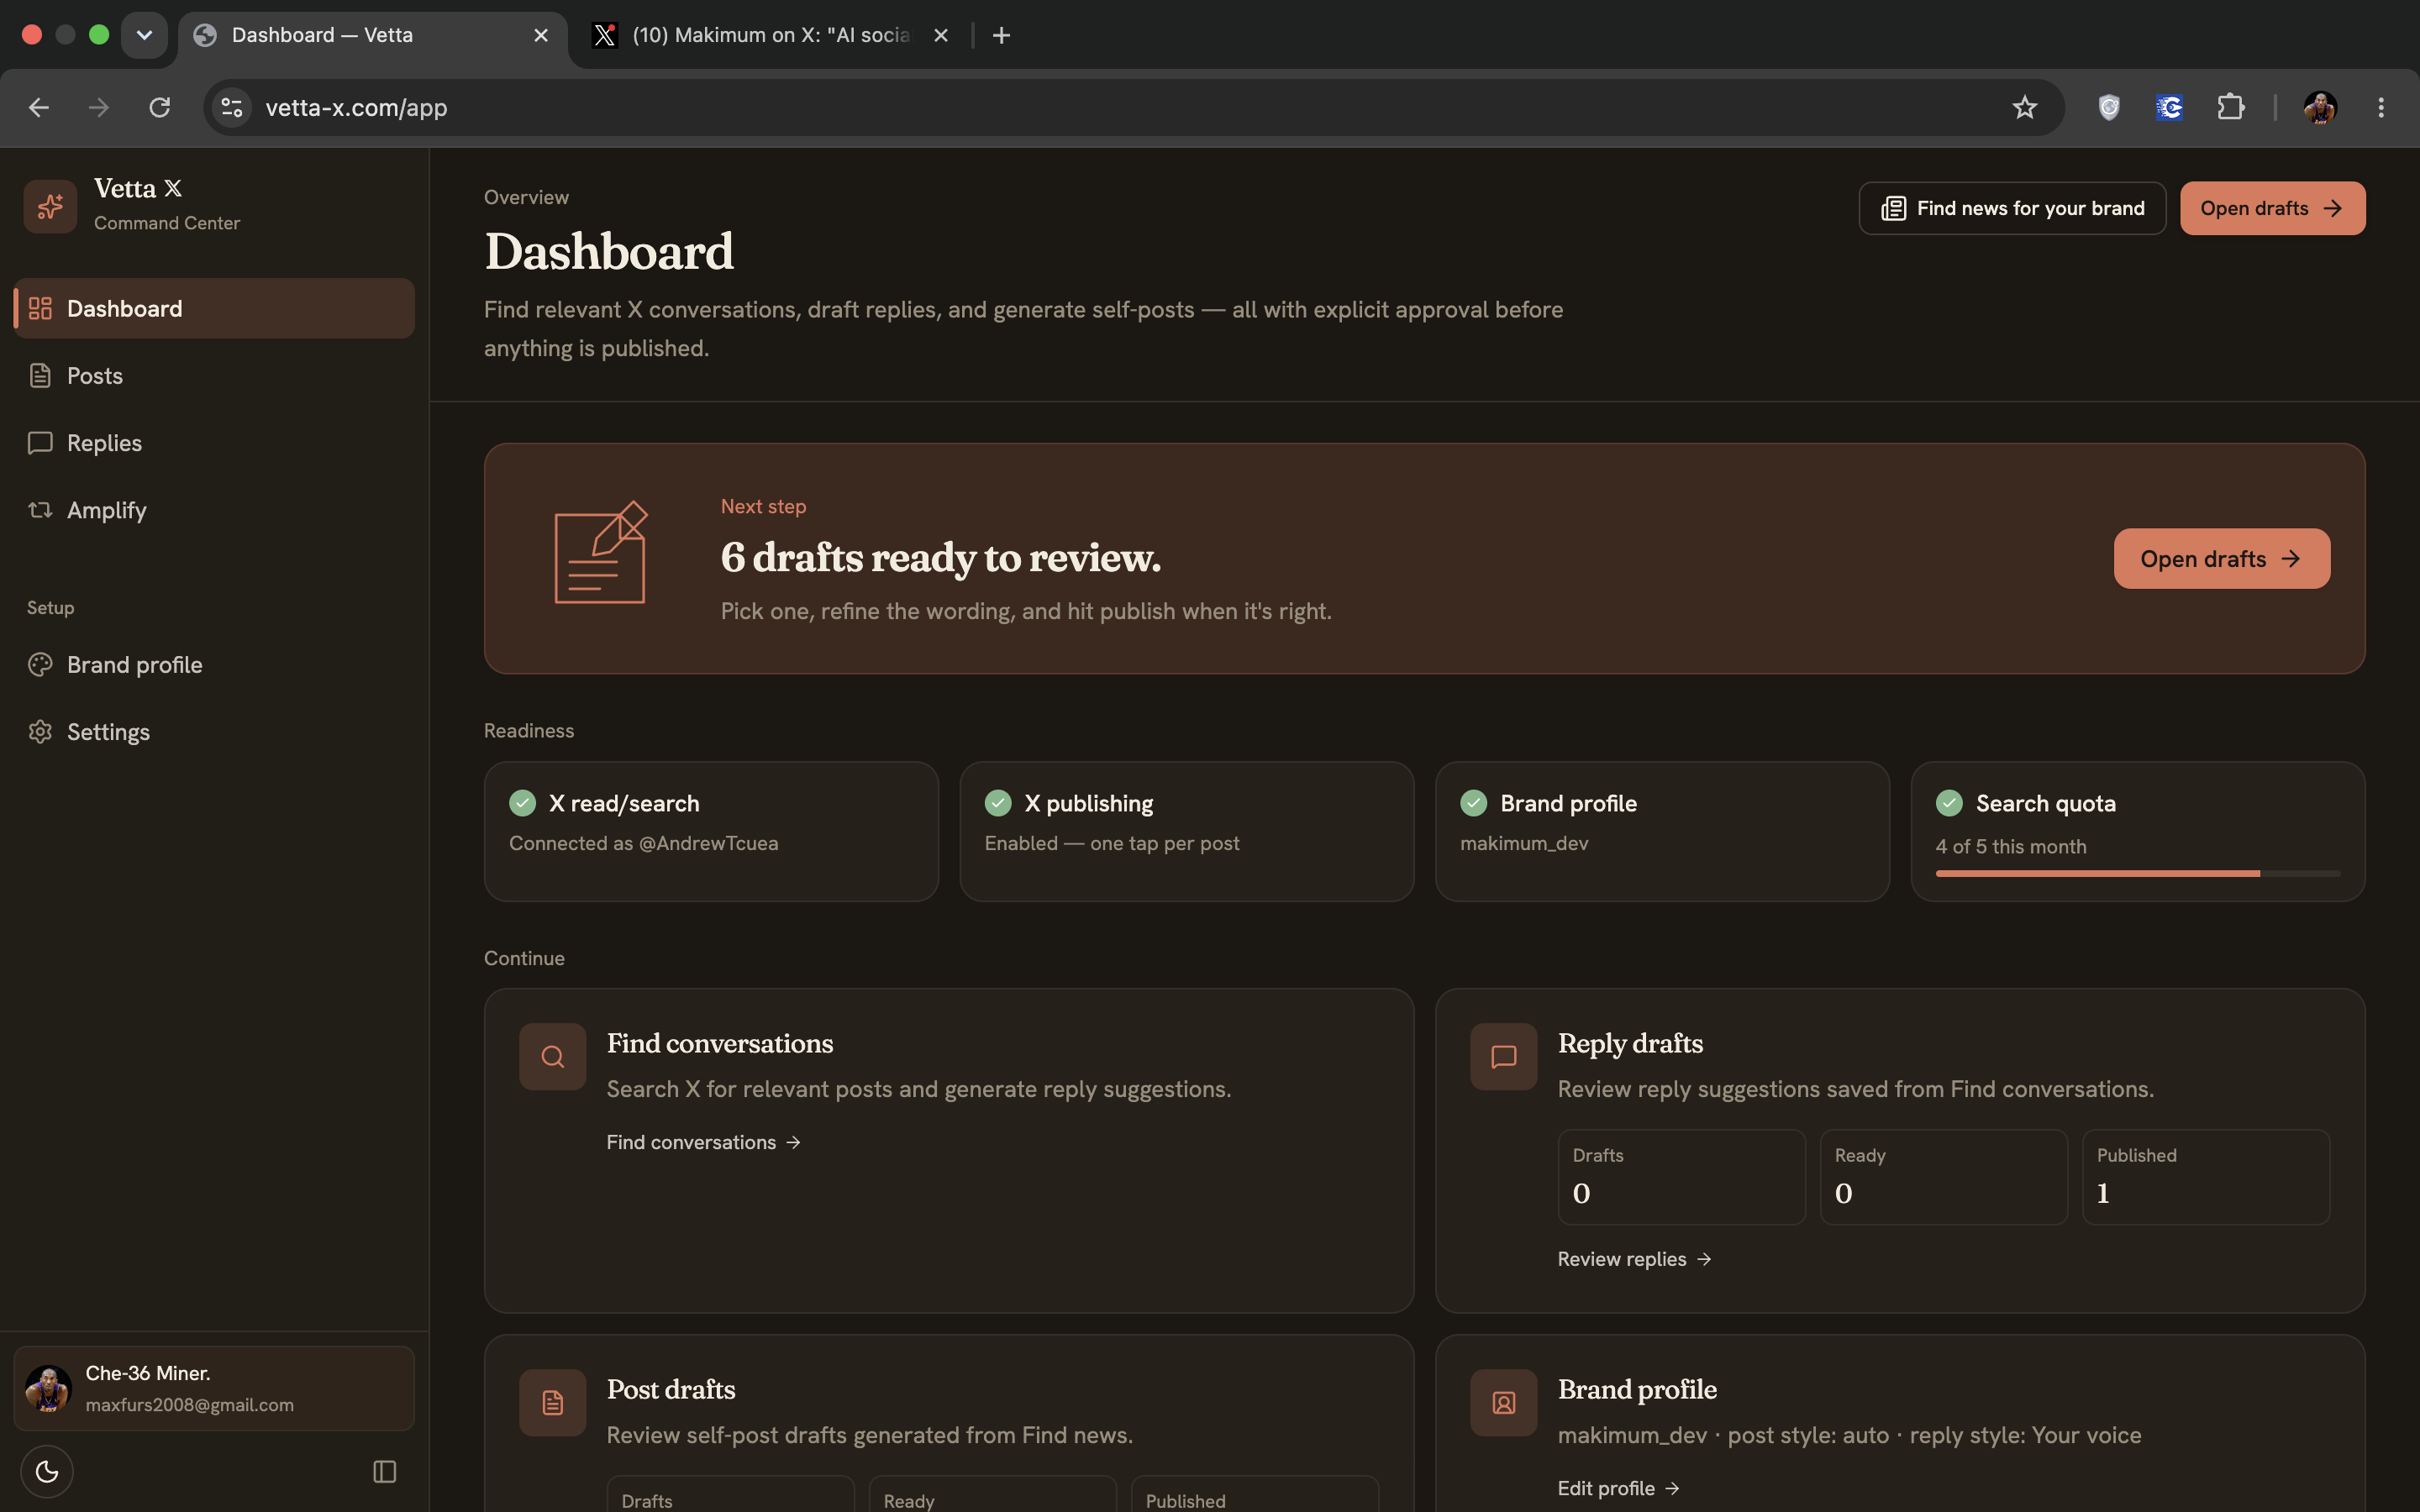Click the site information icon in address bar

(x=232, y=107)
